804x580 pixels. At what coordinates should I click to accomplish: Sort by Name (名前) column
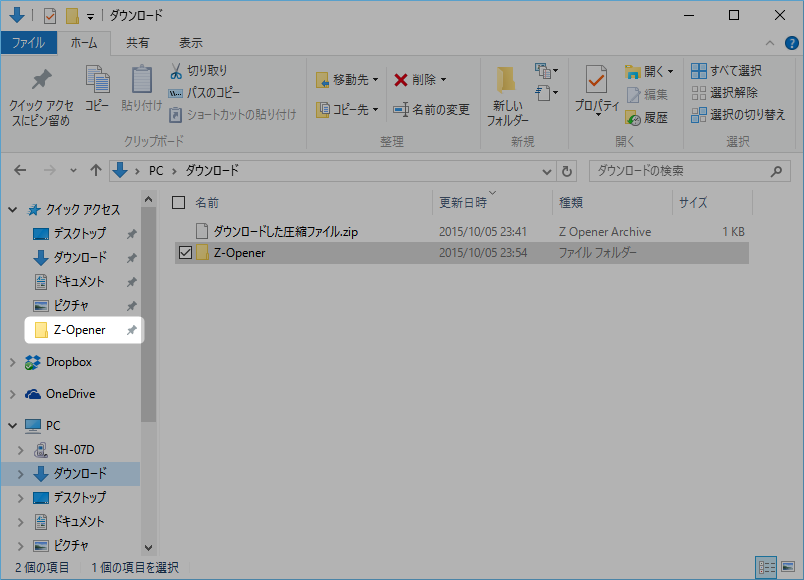(x=207, y=203)
